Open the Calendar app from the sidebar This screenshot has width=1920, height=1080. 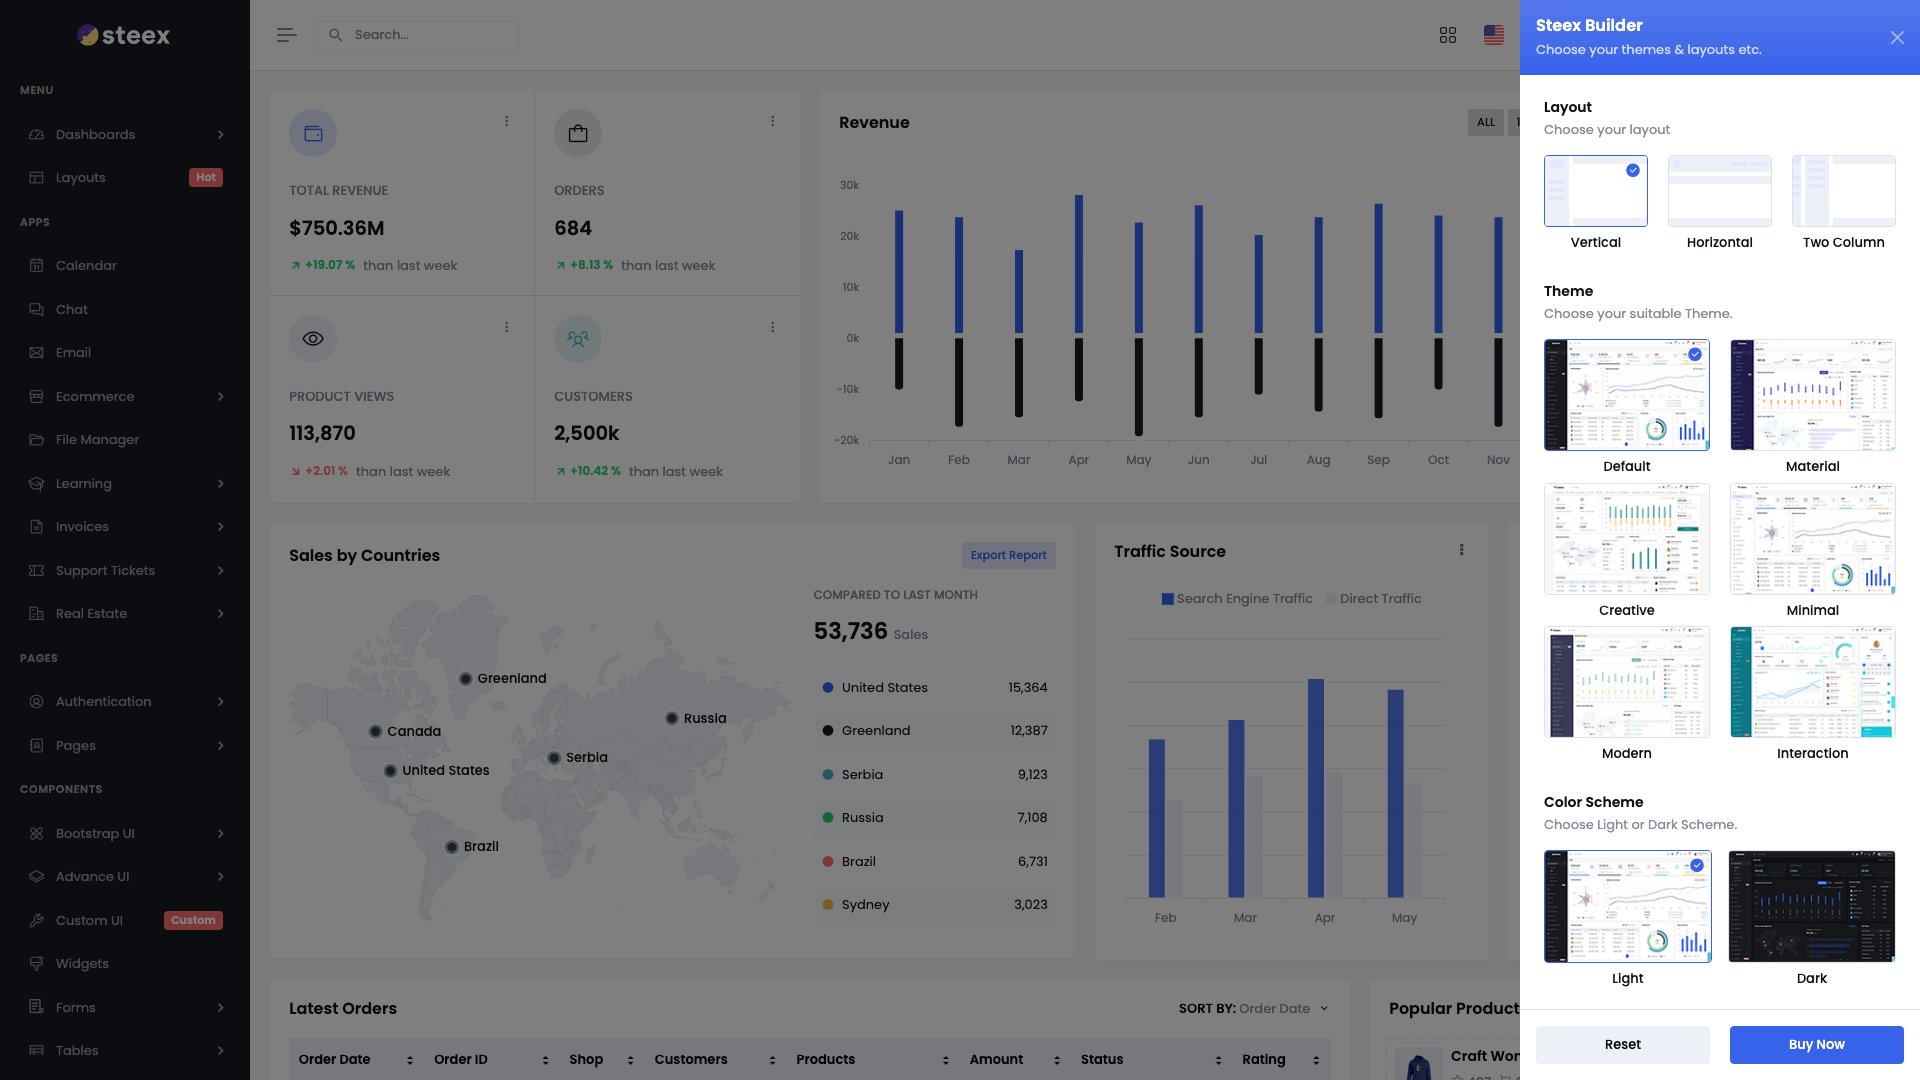click(37, 265)
